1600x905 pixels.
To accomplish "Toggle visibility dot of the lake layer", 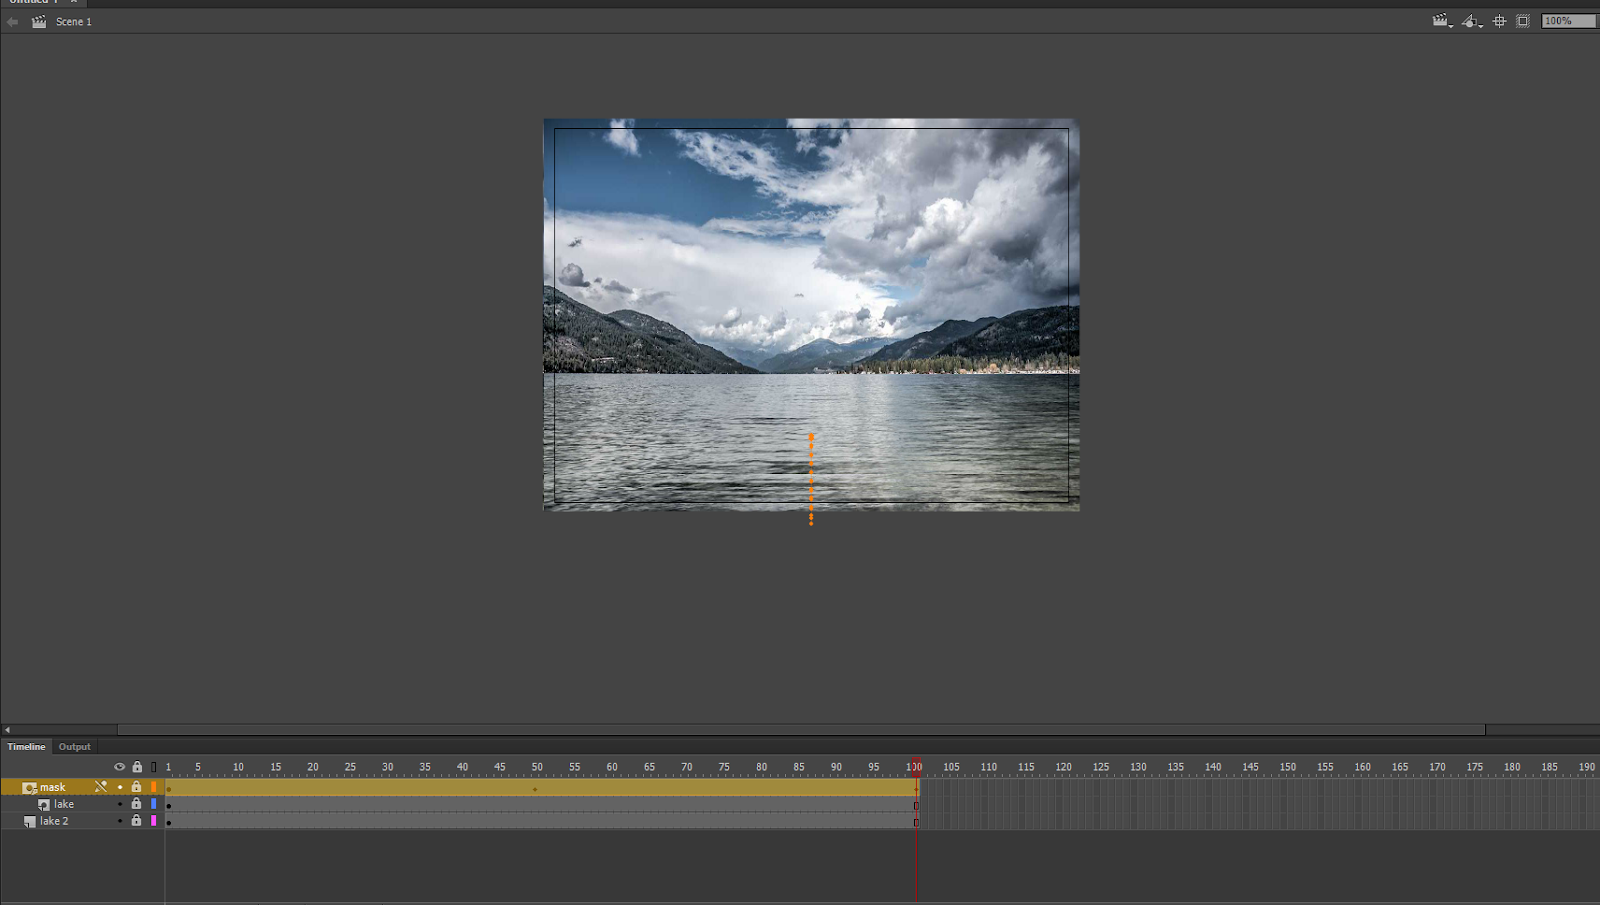I will [x=120, y=804].
